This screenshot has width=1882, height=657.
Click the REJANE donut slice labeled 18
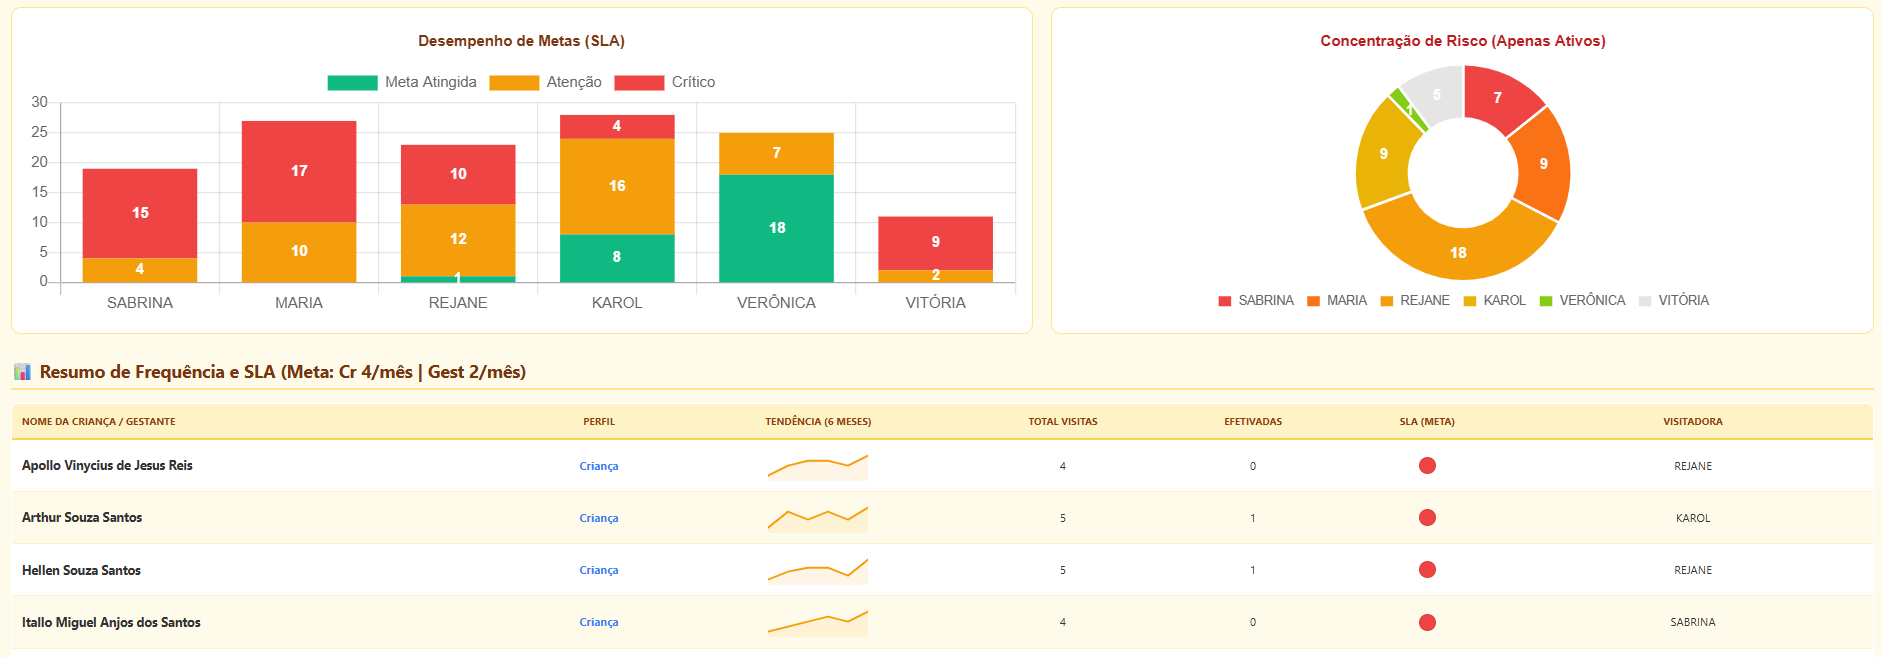click(x=1458, y=252)
